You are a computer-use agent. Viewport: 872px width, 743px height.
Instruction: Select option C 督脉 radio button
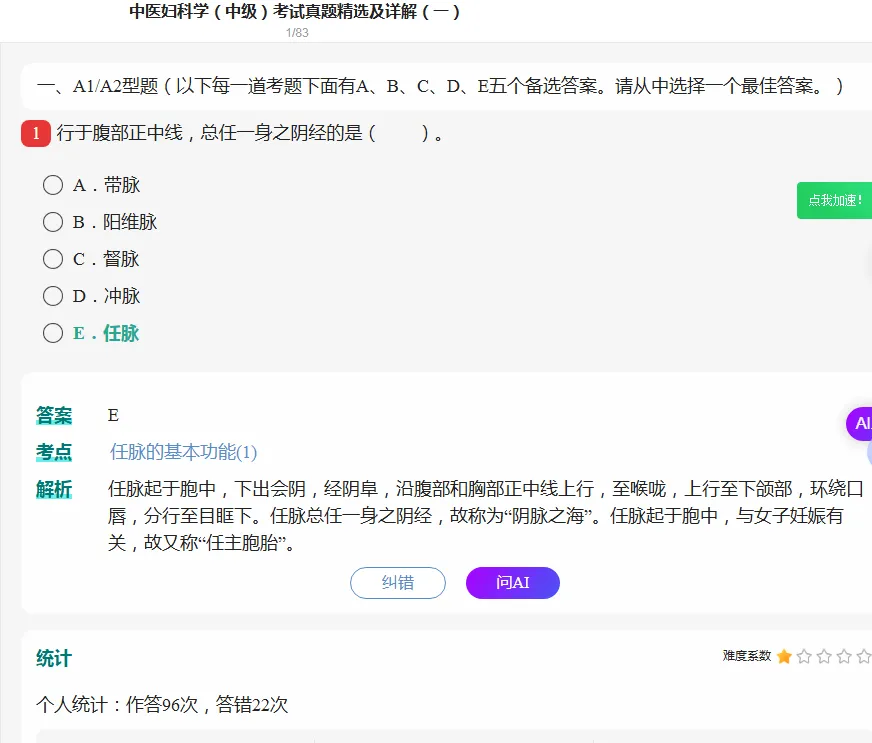click(x=53, y=259)
